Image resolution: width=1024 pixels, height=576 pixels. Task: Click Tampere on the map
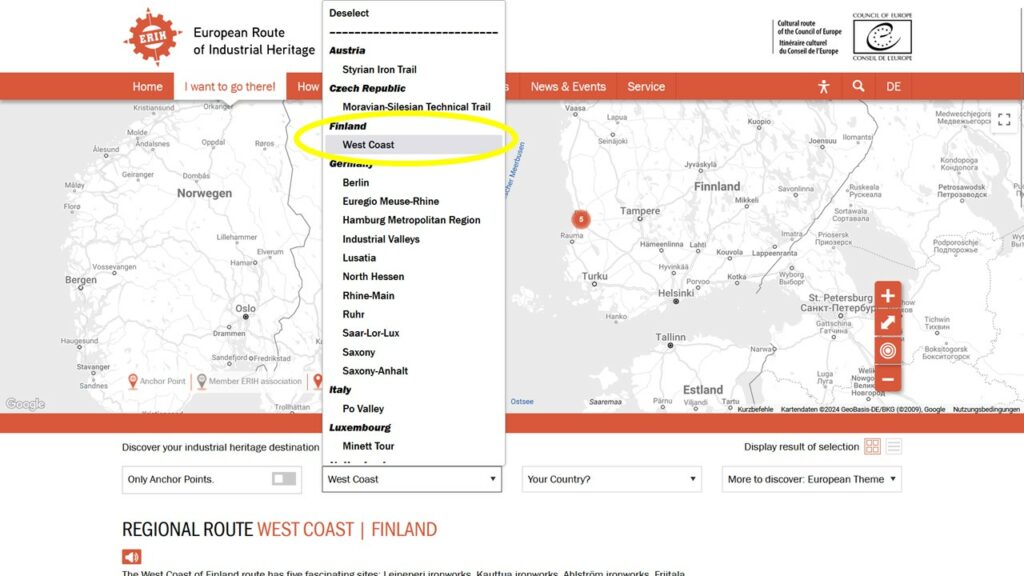(x=640, y=211)
